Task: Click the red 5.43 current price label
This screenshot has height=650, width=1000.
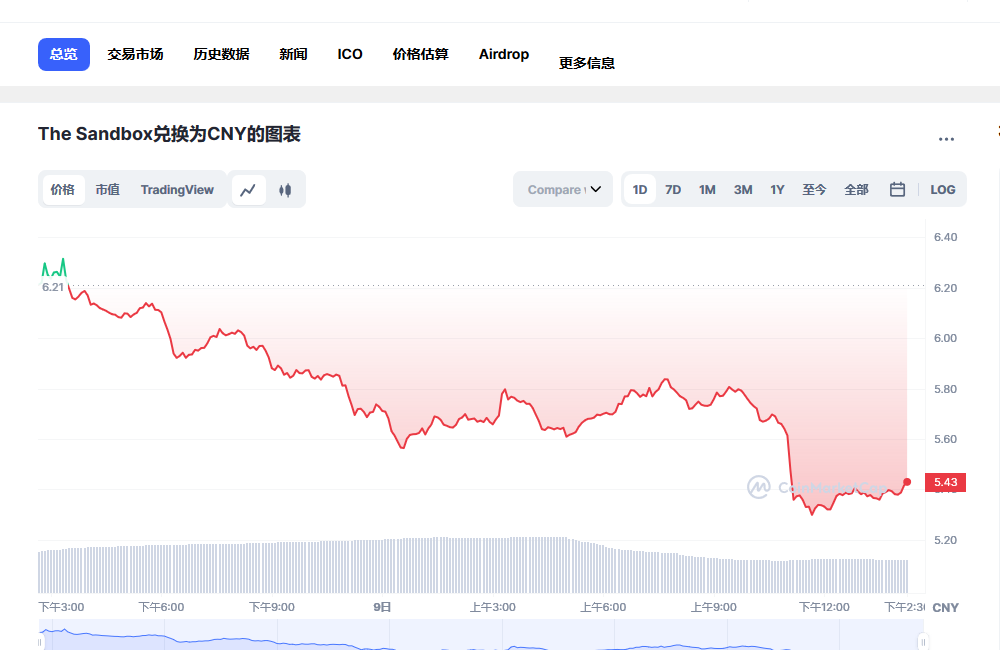Action: [x=945, y=482]
